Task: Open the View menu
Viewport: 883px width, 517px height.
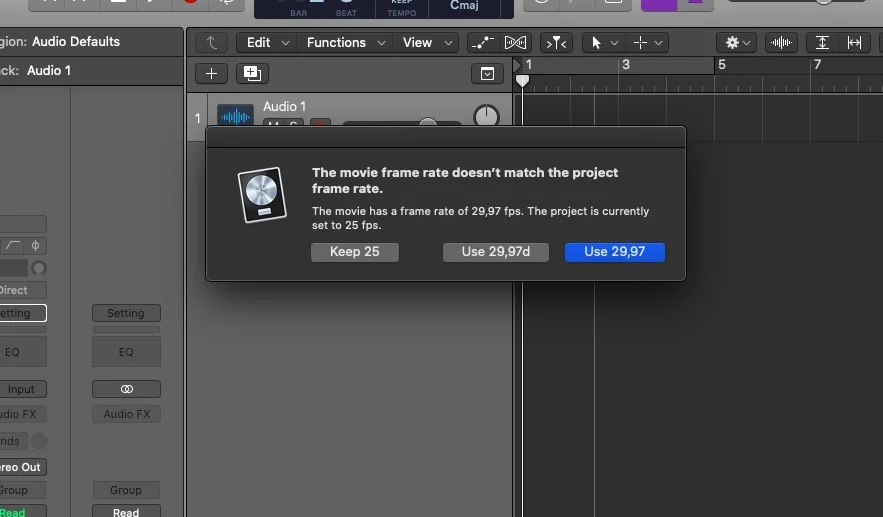Action: [x=427, y=43]
